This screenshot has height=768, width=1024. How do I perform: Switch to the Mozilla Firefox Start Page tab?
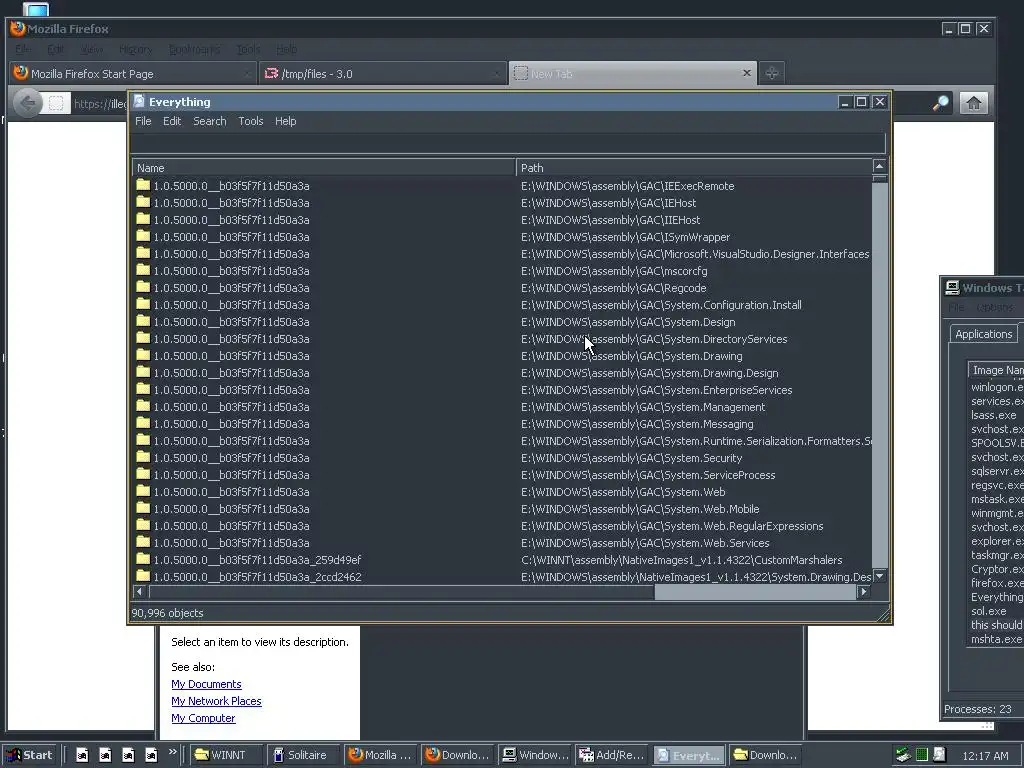(132, 73)
